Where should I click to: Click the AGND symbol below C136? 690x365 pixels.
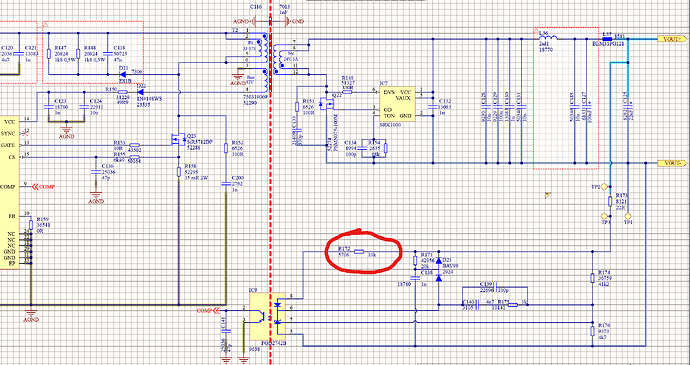coord(96,197)
